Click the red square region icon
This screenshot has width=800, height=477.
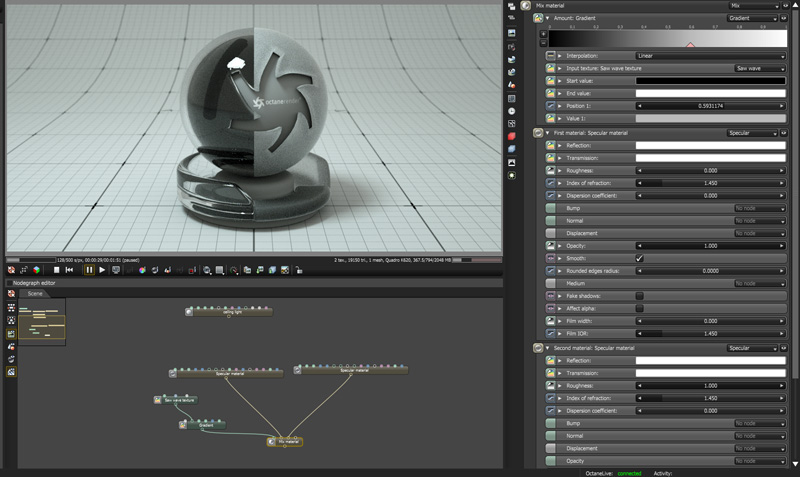tap(192, 270)
